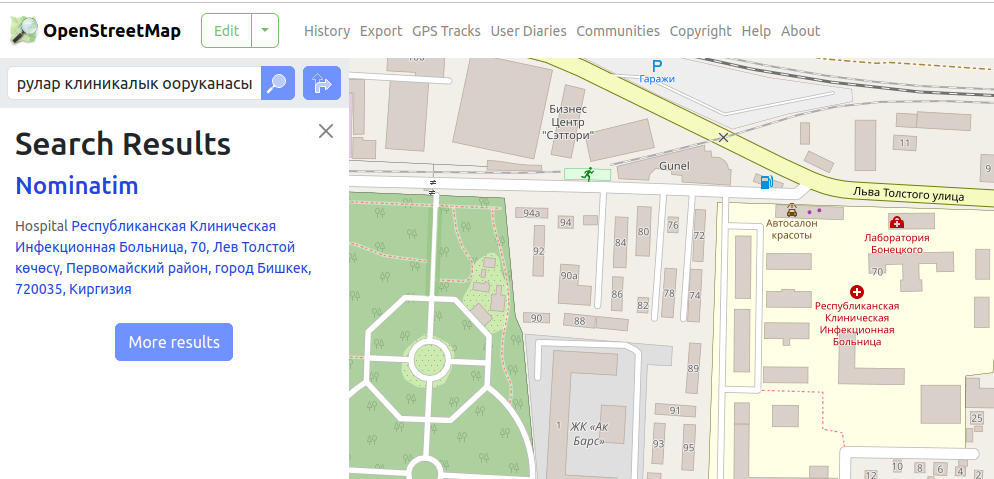This screenshot has width=994, height=479.
Task: Click building number 80 on map
Action: [643, 231]
